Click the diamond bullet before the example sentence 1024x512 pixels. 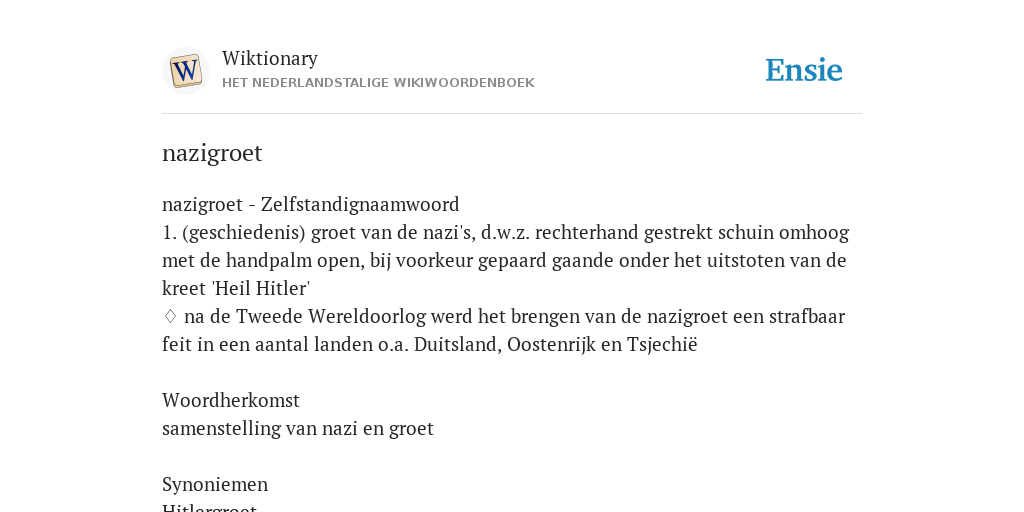tap(170, 316)
